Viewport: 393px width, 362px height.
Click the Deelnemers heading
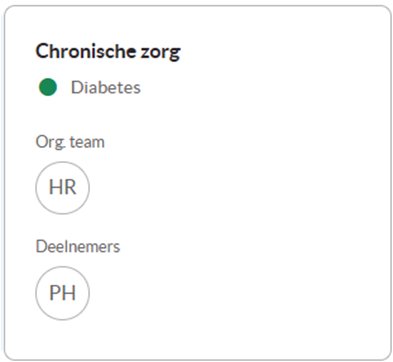pos(78,247)
